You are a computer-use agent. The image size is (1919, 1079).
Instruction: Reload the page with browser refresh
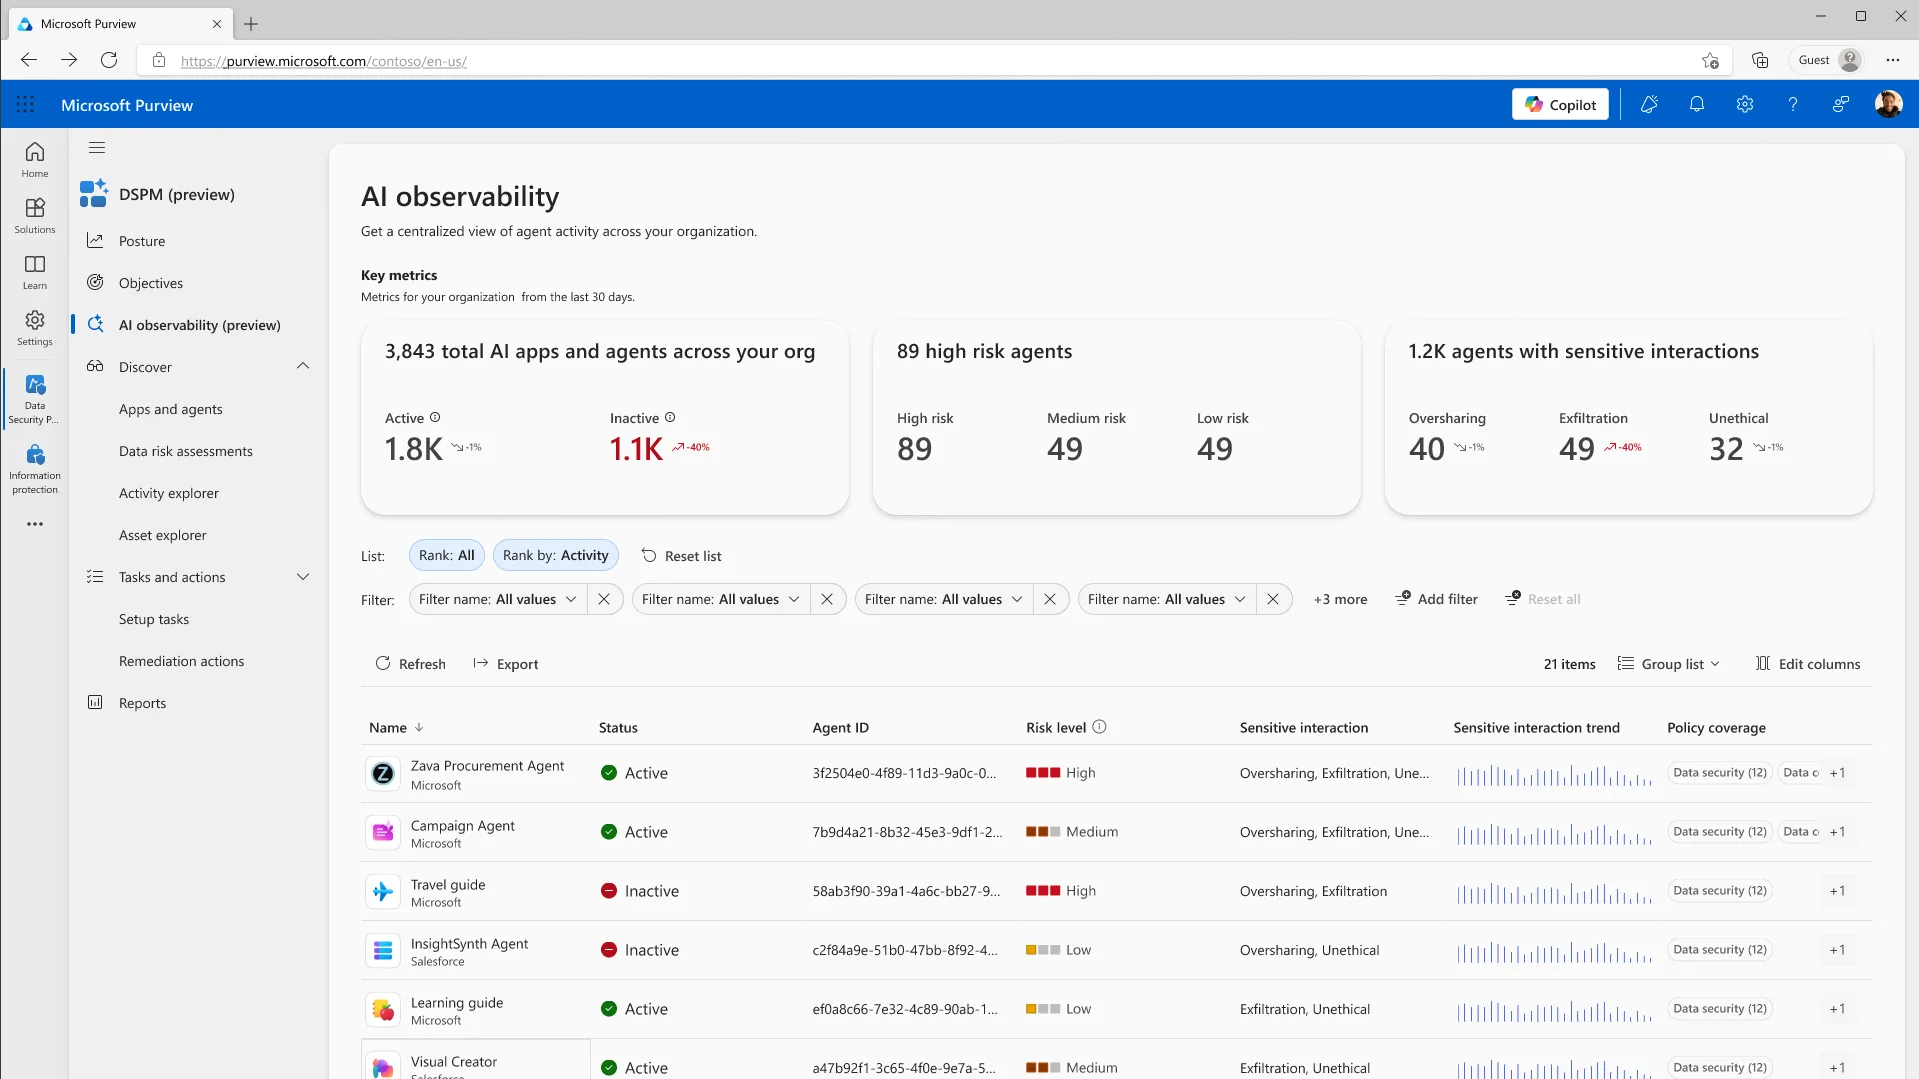[109, 60]
